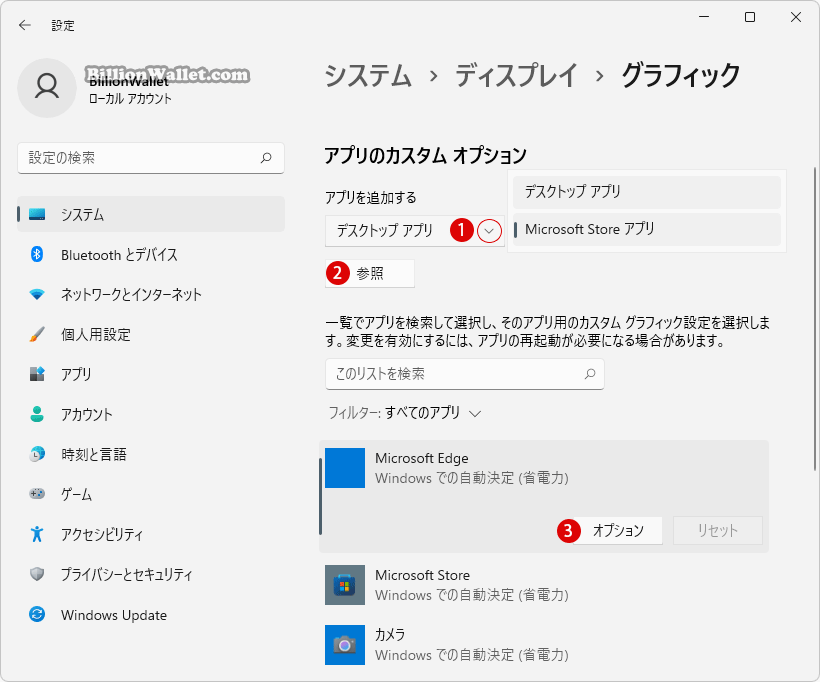Image resolution: width=820 pixels, height=682 pixels.
Task: Click the カメラ app icon
Action: (x=345, y=645)
